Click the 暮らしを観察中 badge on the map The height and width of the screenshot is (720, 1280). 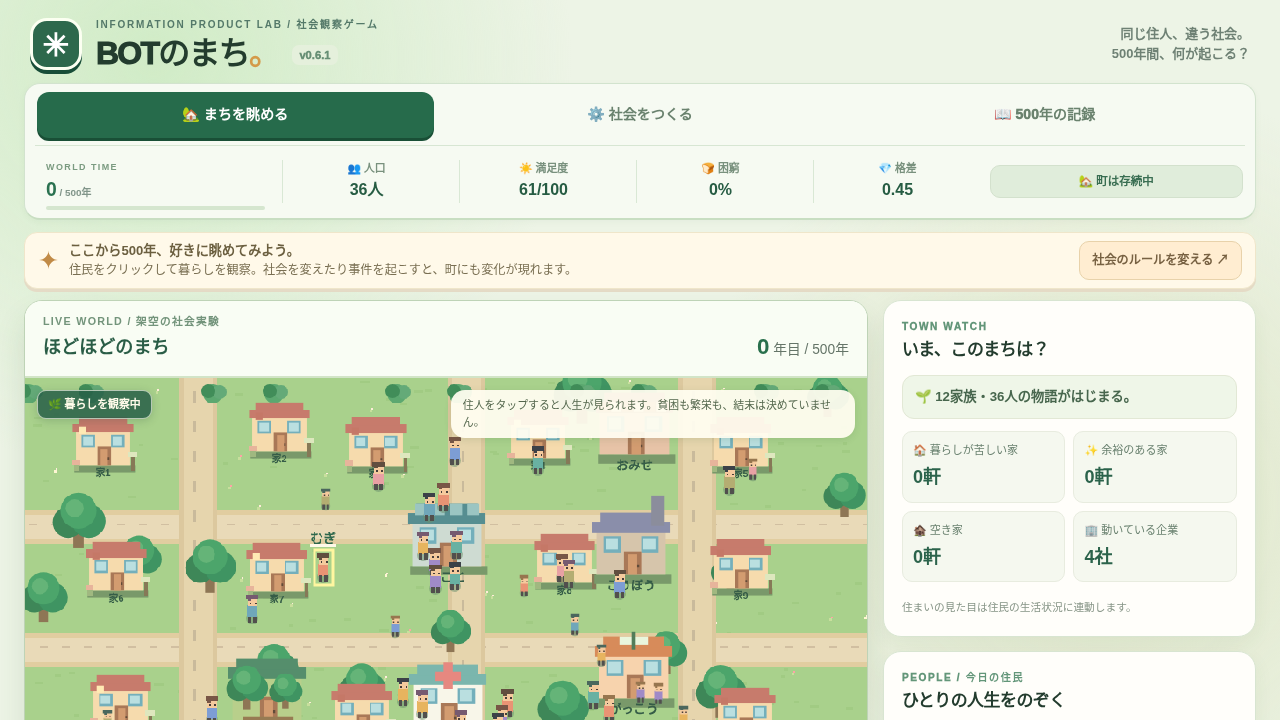point(94,404)
